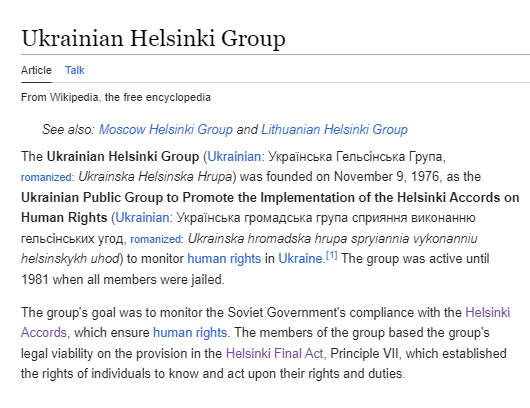Click the first romanized link
Viewport: 530px width, 408px height.
coord(46,177)
